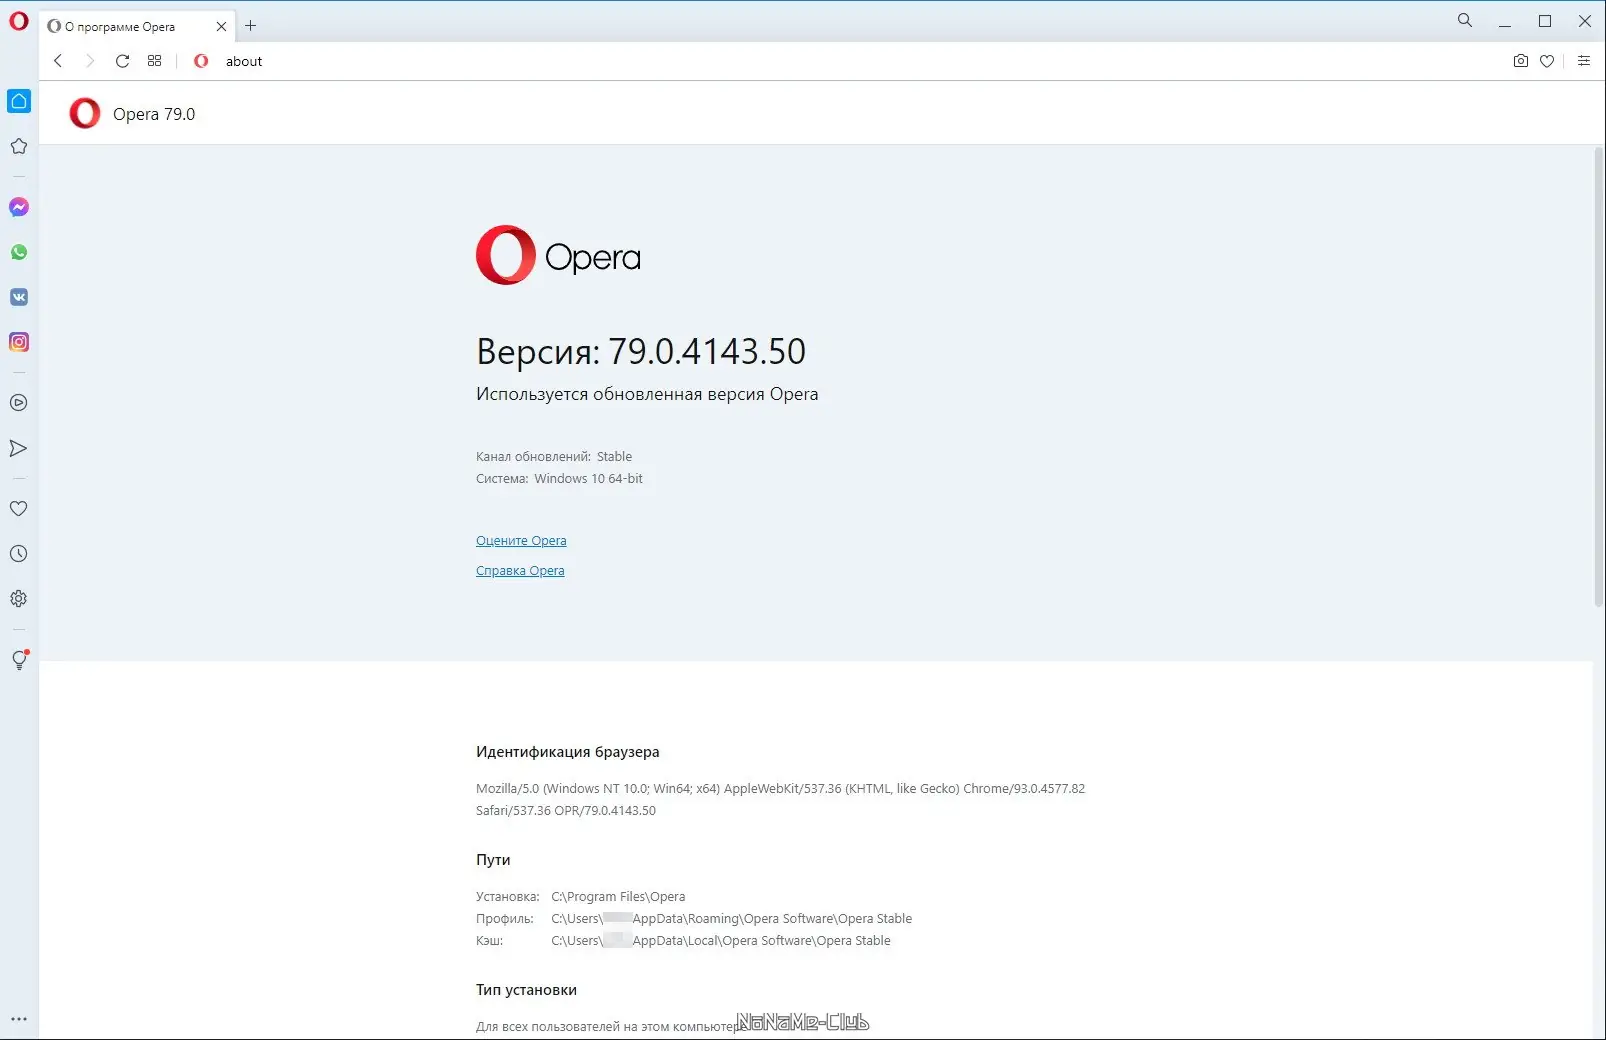Click the 'Тип установки' heading
Image resolution: width=1606 pixels, height=1040 pixels.
point(526,990)
